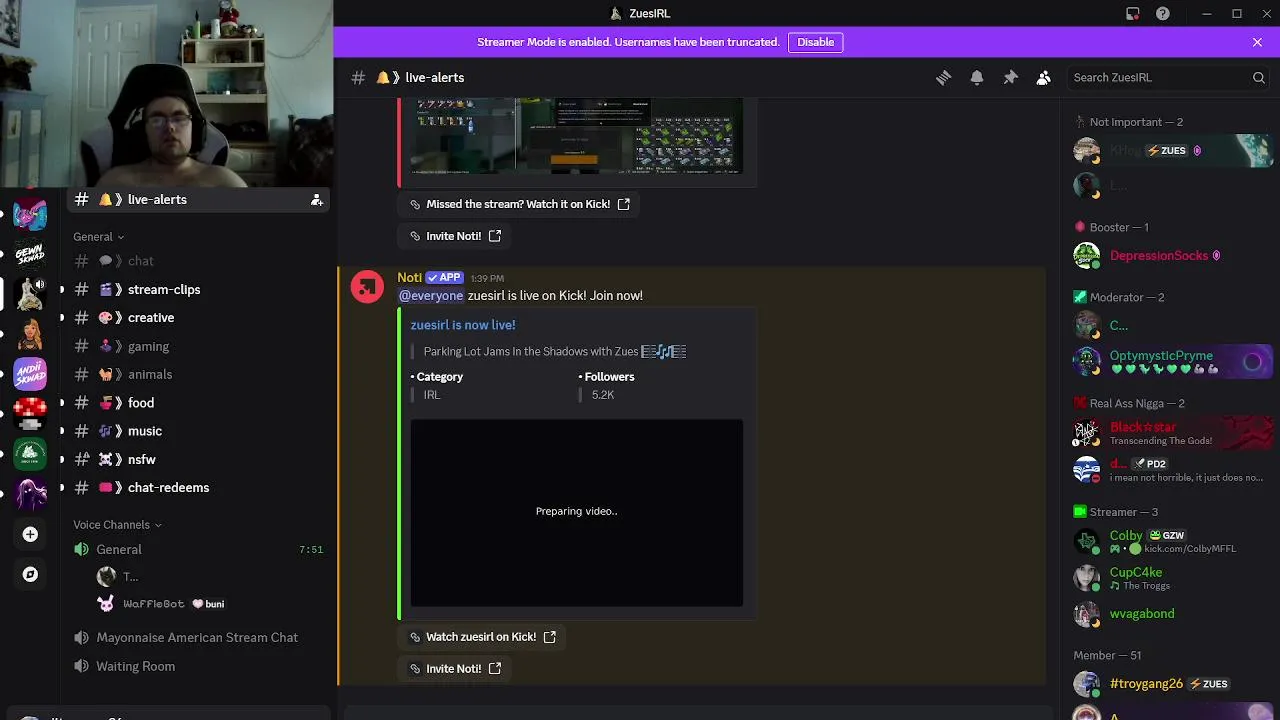The height and width of the screenshot is (720, 1280).
Task: Open the top pink and blue server icon
Action: tap(30, 214)
